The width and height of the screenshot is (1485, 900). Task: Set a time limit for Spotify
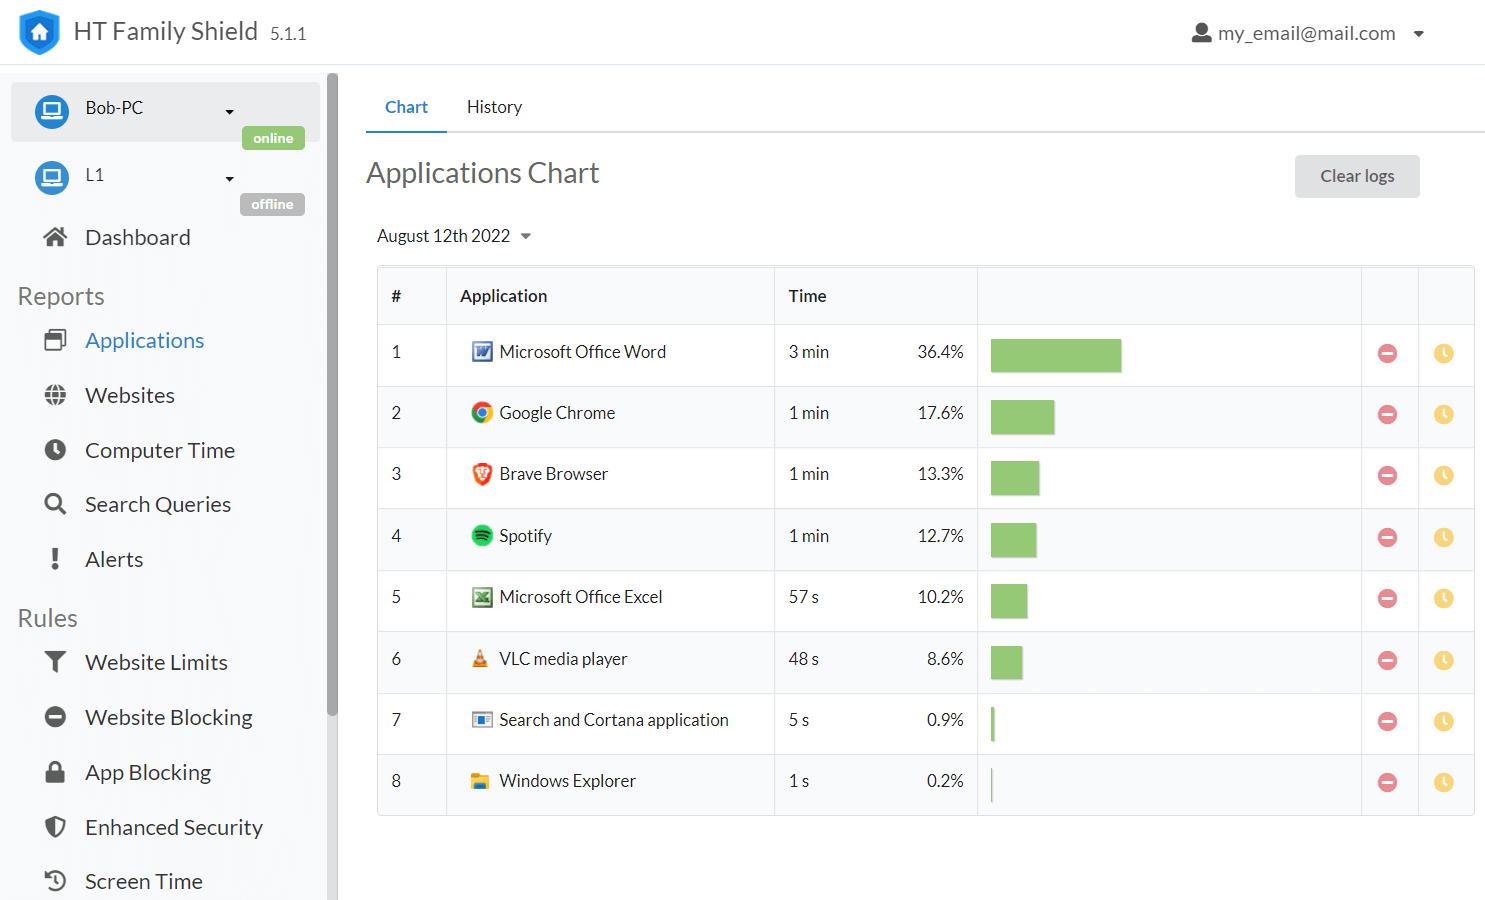click(1444, 537)
